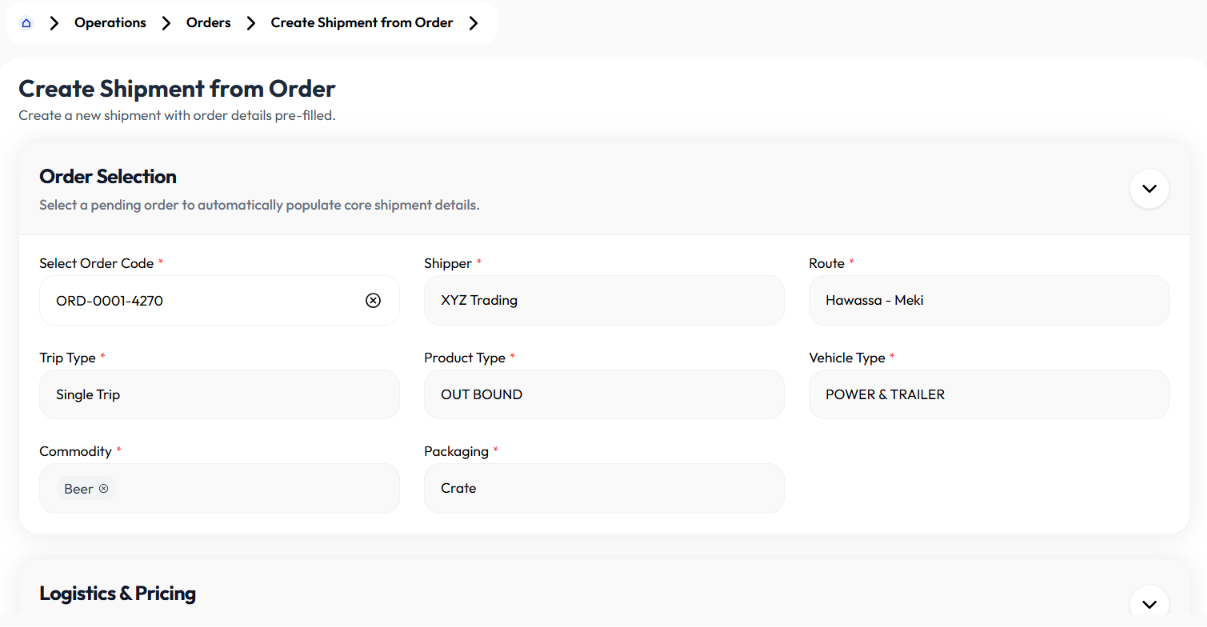Click Create Shipment from Order breadcrumb
The width and height of the screenshot is (1207, 627).
362,23
